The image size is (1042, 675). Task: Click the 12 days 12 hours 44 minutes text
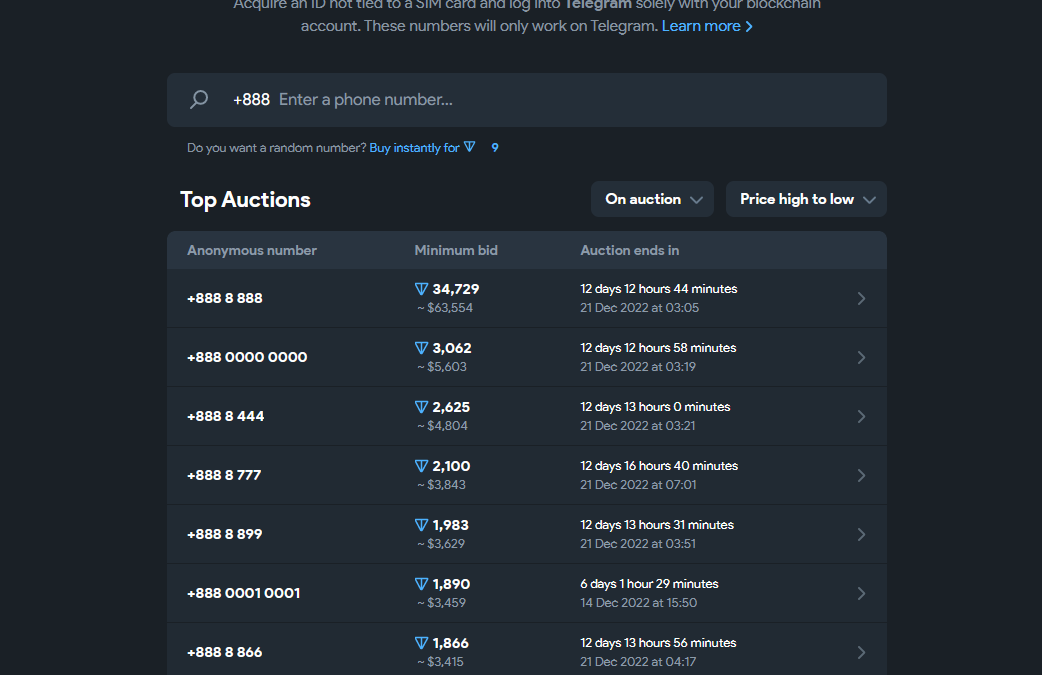(x=659, y=289)
